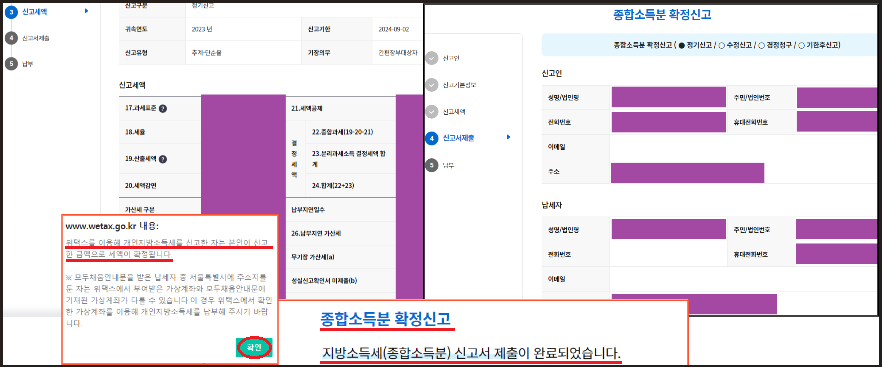Viewport: 882px width, 367px height.
Task: Click the checkmark for 신고세액 step in right window
Action: (x=431, y=111)
